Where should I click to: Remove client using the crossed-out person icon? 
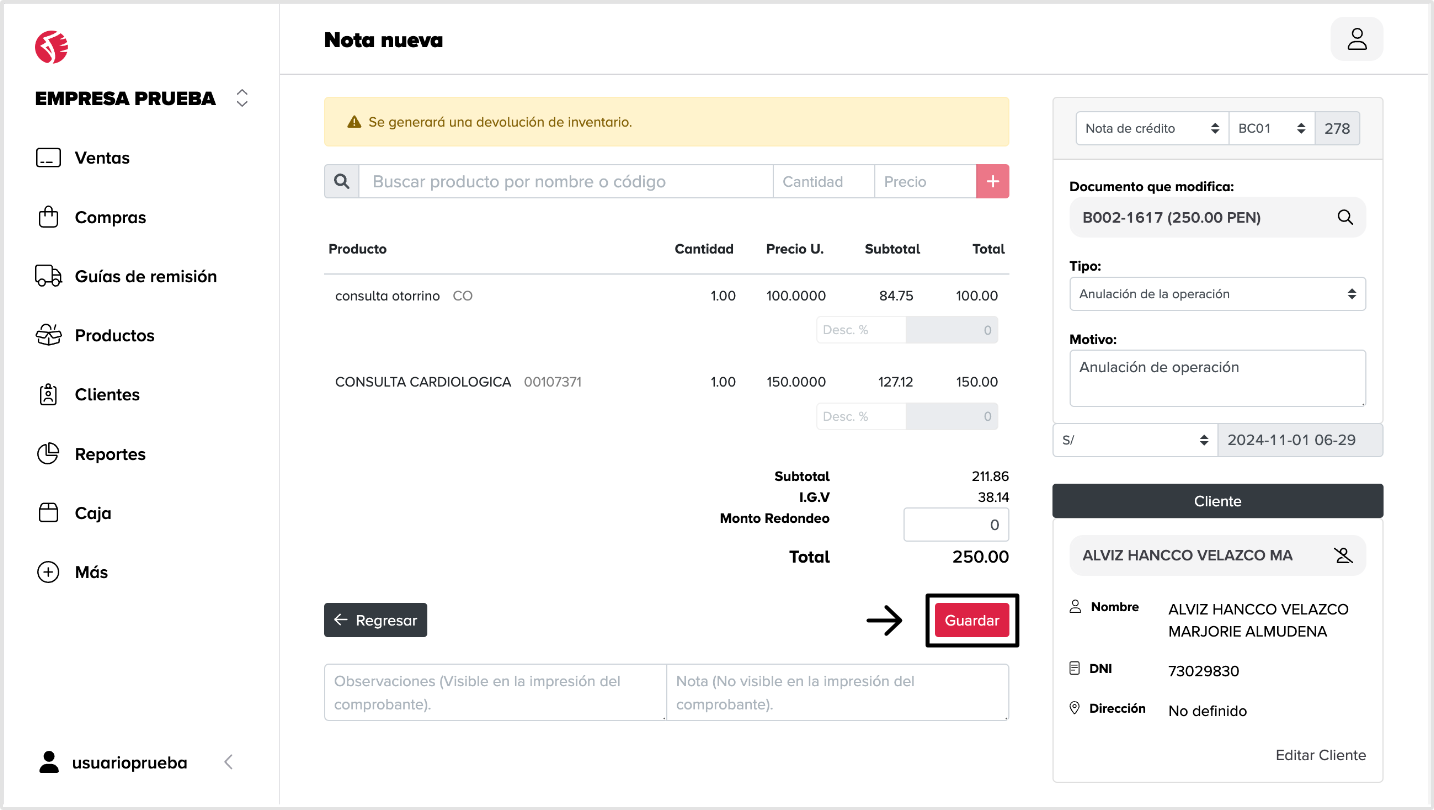(1343, 555)
